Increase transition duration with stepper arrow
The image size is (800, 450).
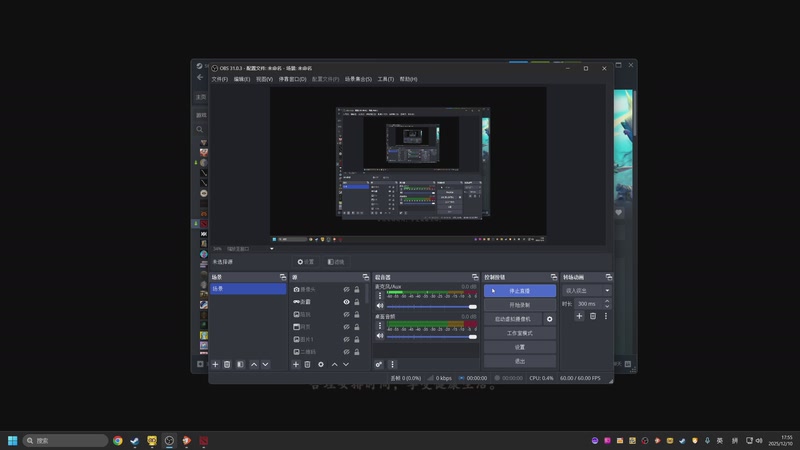click(606, 301)
